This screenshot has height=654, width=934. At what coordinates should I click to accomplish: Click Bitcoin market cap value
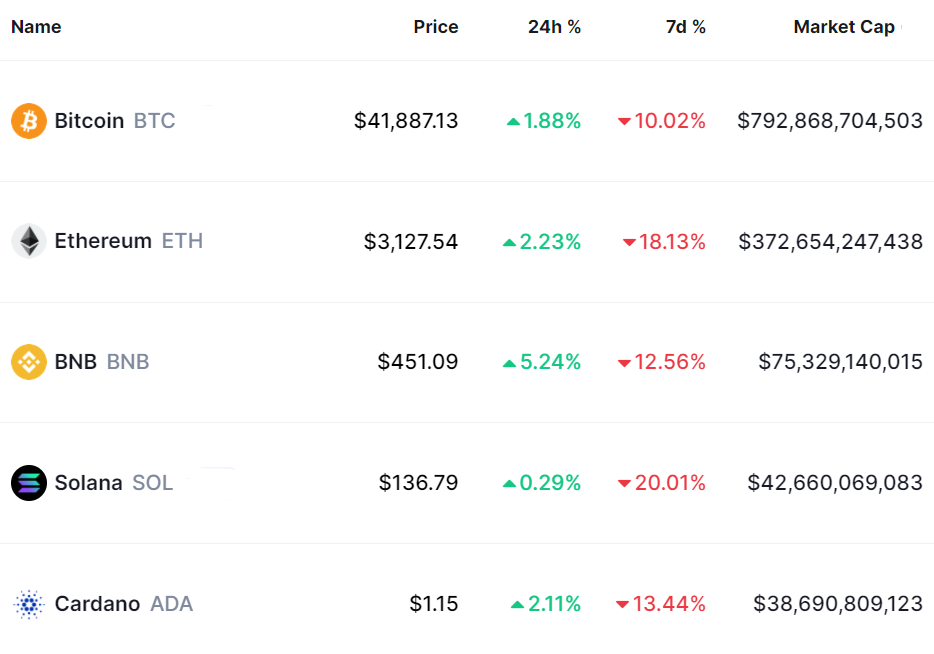click(x=830, y=121)
